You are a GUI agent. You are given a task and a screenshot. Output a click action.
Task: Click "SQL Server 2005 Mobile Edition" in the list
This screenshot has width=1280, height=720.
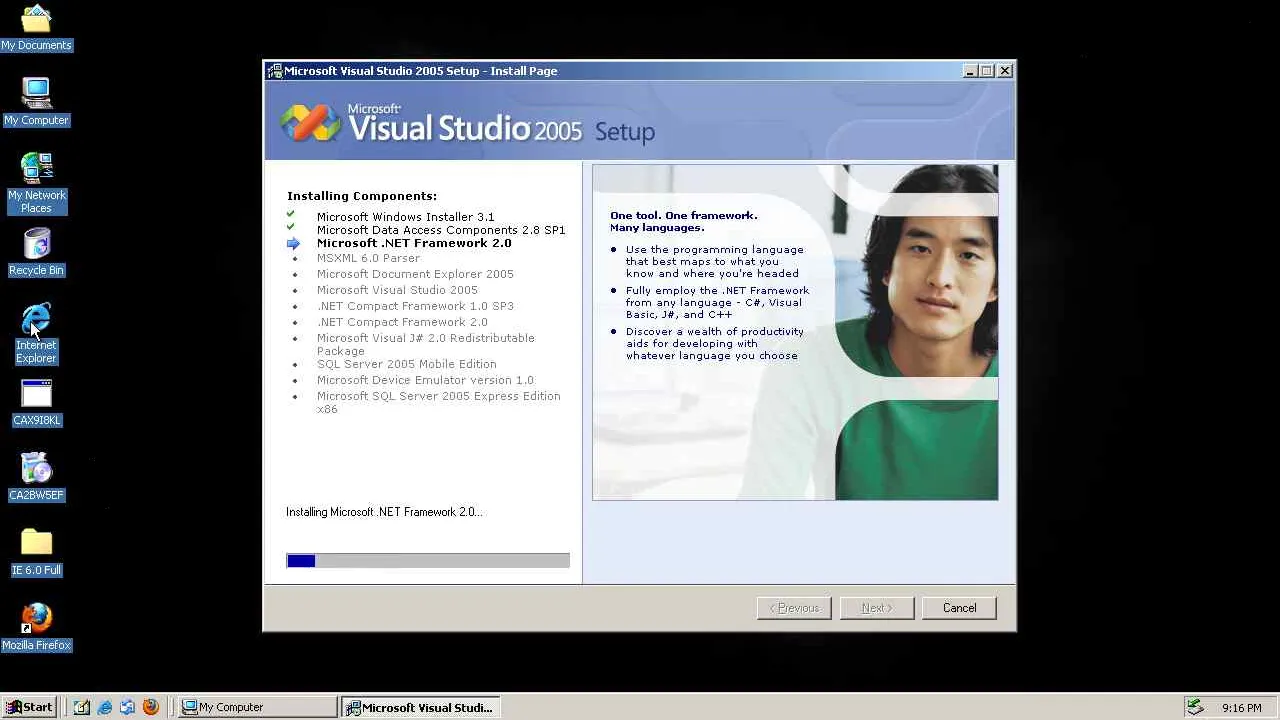406,364
